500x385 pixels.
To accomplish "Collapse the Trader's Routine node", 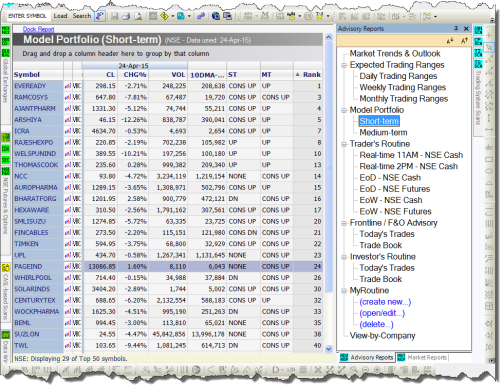I will click(x=344, y=144).
